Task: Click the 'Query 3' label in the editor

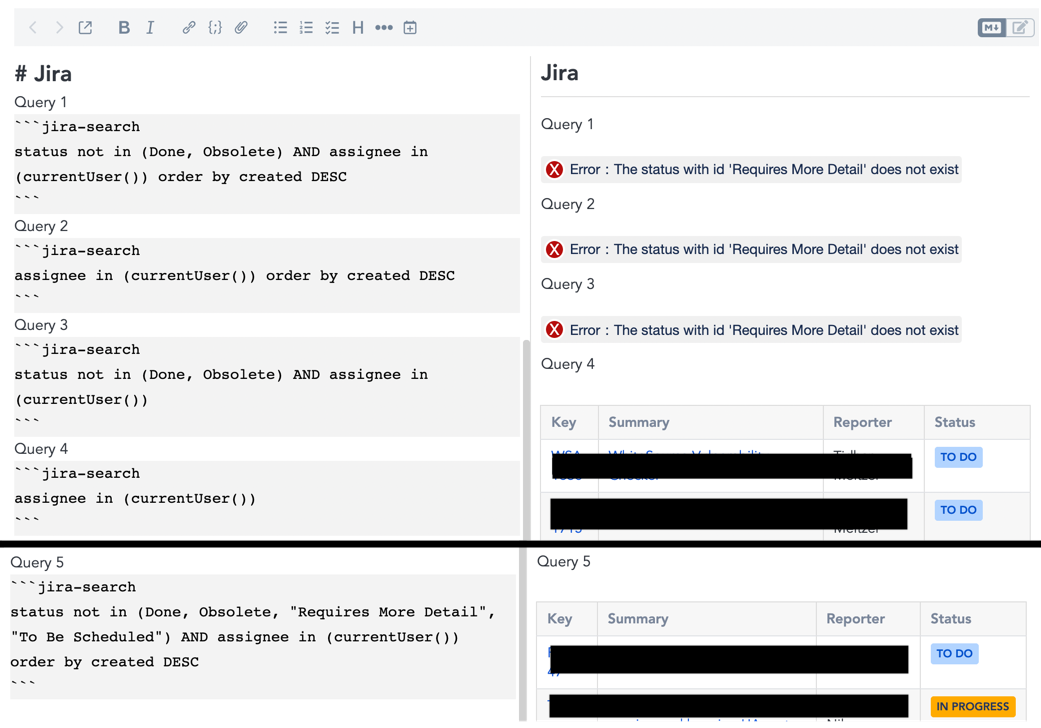Action: (41, 325)
